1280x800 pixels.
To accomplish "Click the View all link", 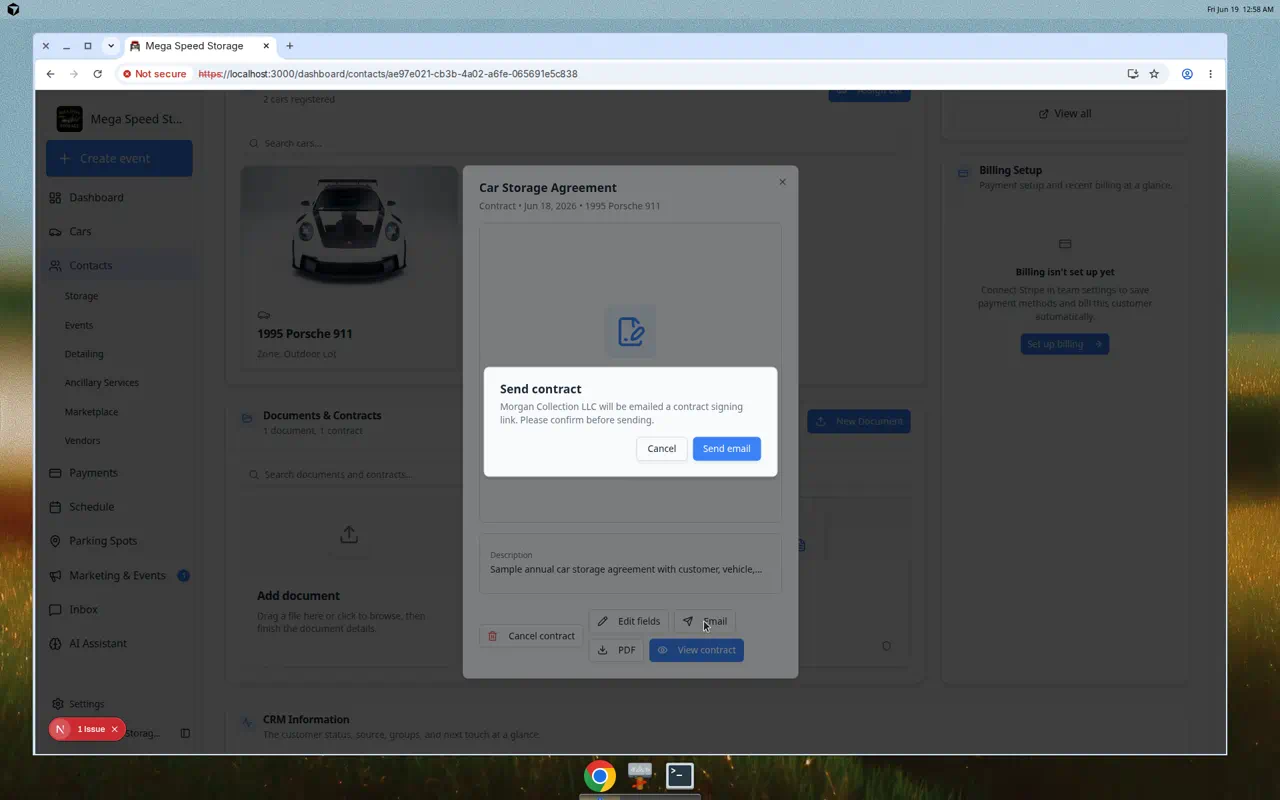I will click(x=1064, y=113).
